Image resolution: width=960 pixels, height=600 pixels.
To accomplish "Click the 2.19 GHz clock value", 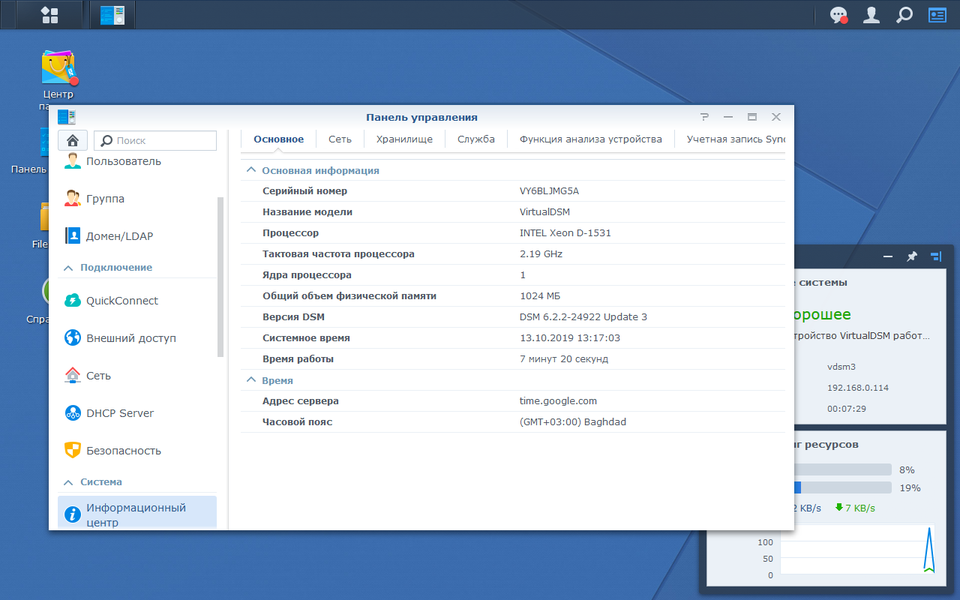I will tap(541, 254).
